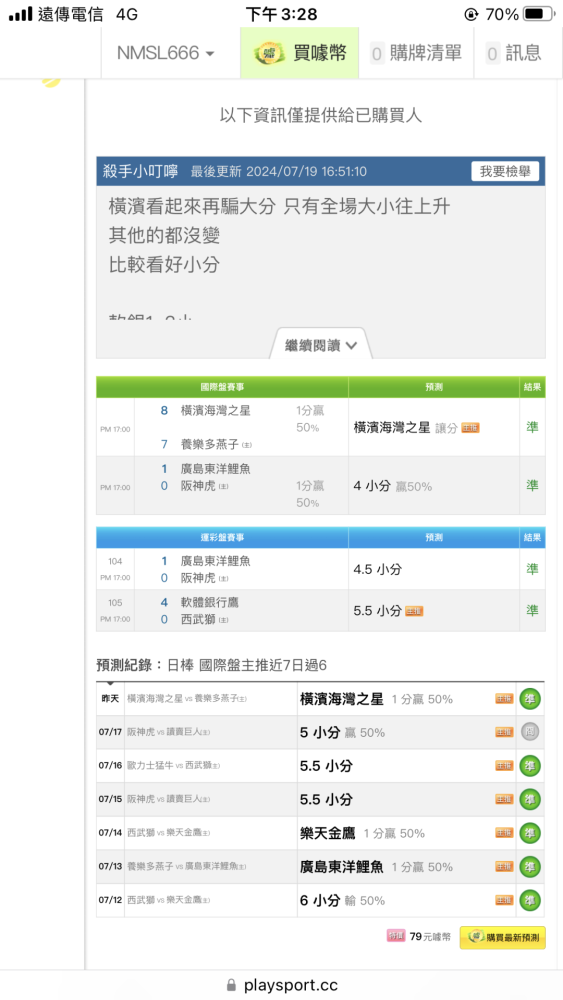Click 主推 badge in 07/16 record row
This screenshot has height=1000, width=563.
click(x=504, y=766)
